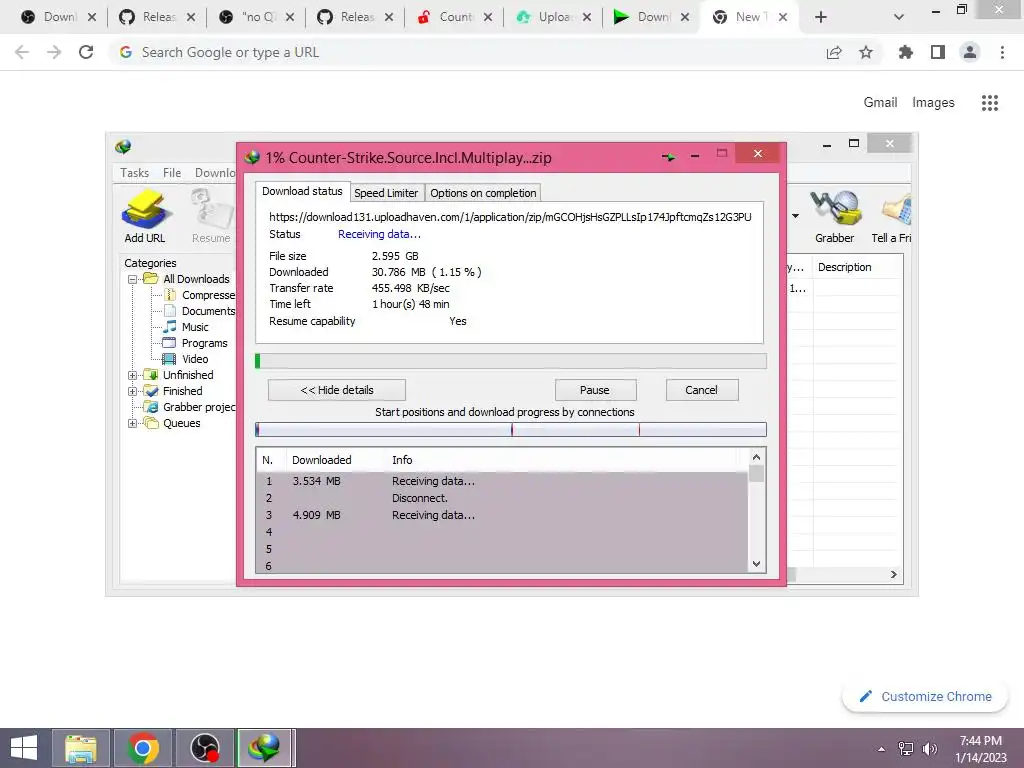Click the Grabber projects icon
This screenshot has width=1024, height=768.
pos(151,407)
